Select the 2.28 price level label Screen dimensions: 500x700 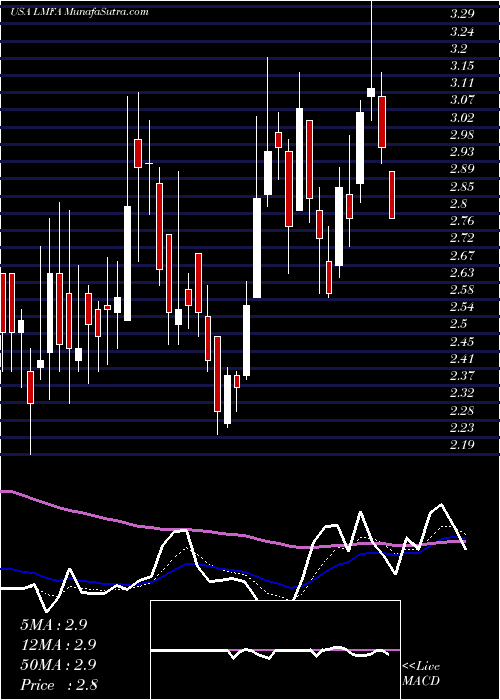[x=461, y=410]
